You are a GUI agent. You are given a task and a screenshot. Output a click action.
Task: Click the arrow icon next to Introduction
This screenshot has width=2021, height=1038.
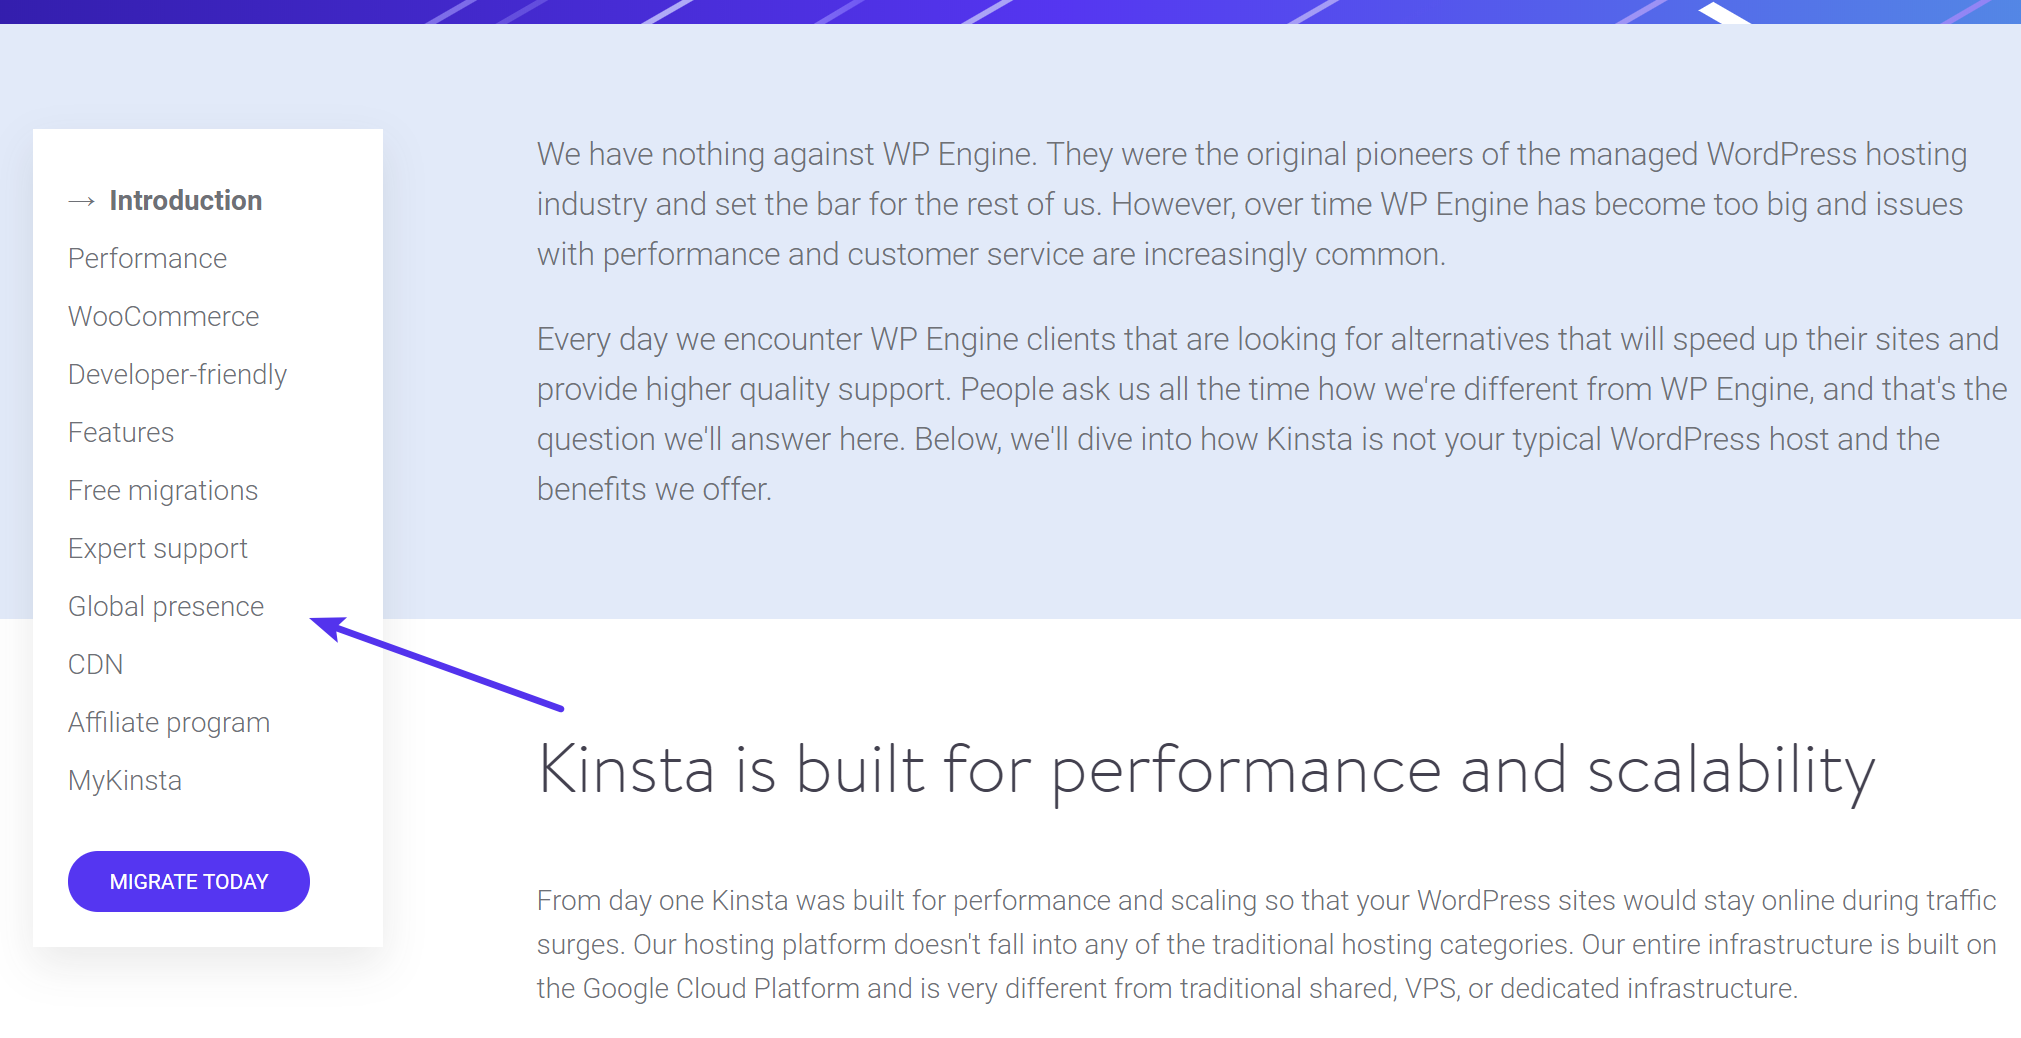82,200
